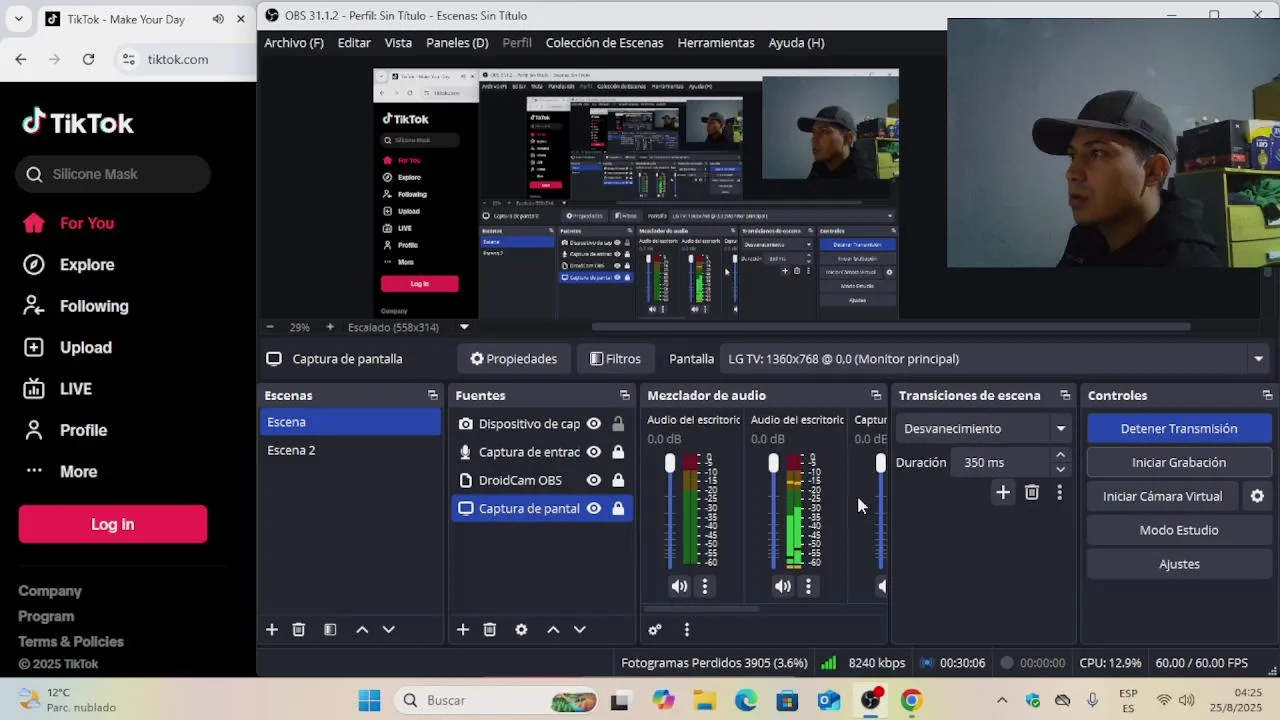Open the Editar menu
Screen dimensions: 1280x720
point(354,43)
